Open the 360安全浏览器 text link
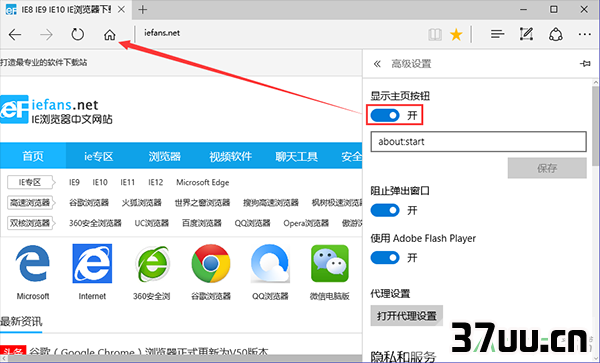 [x=95, y=223]
